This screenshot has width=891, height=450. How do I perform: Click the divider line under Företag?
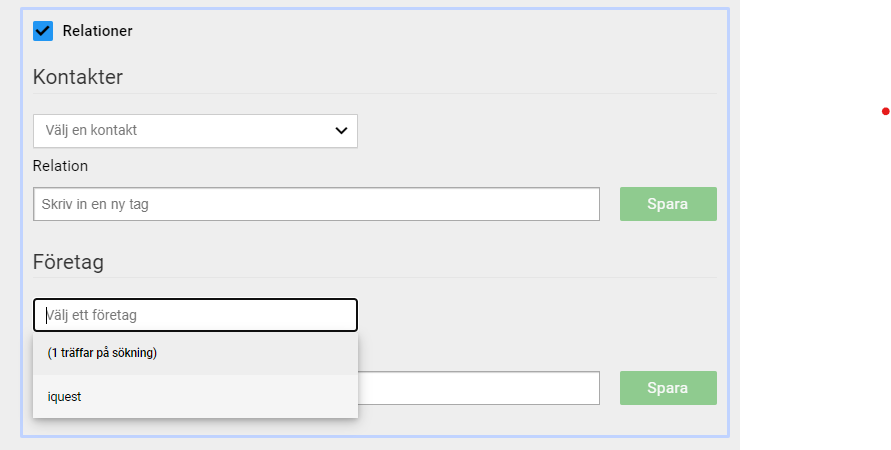(374, 277)
